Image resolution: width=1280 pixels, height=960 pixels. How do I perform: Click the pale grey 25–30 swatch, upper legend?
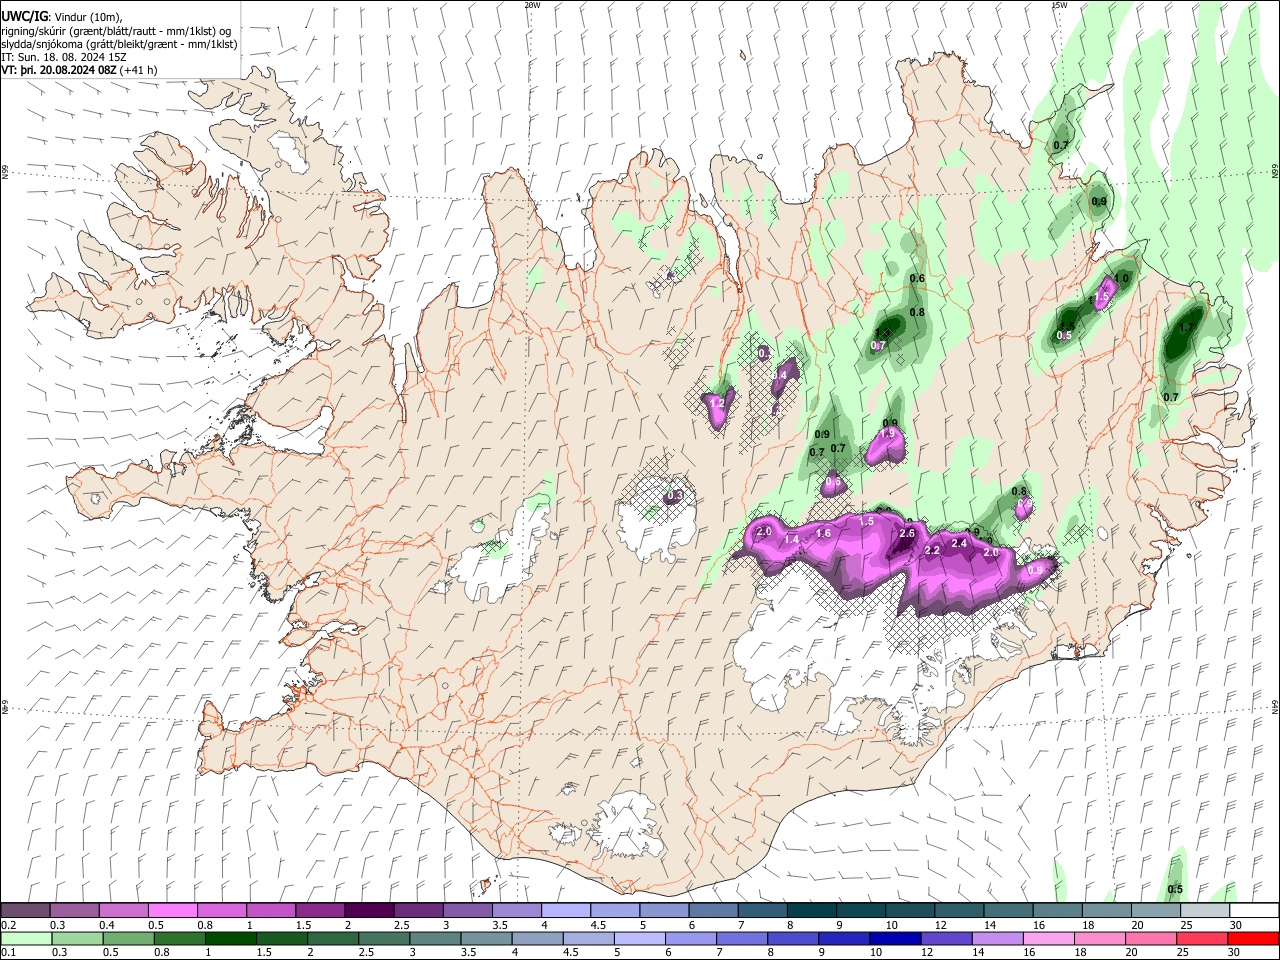pos(1204,910)
